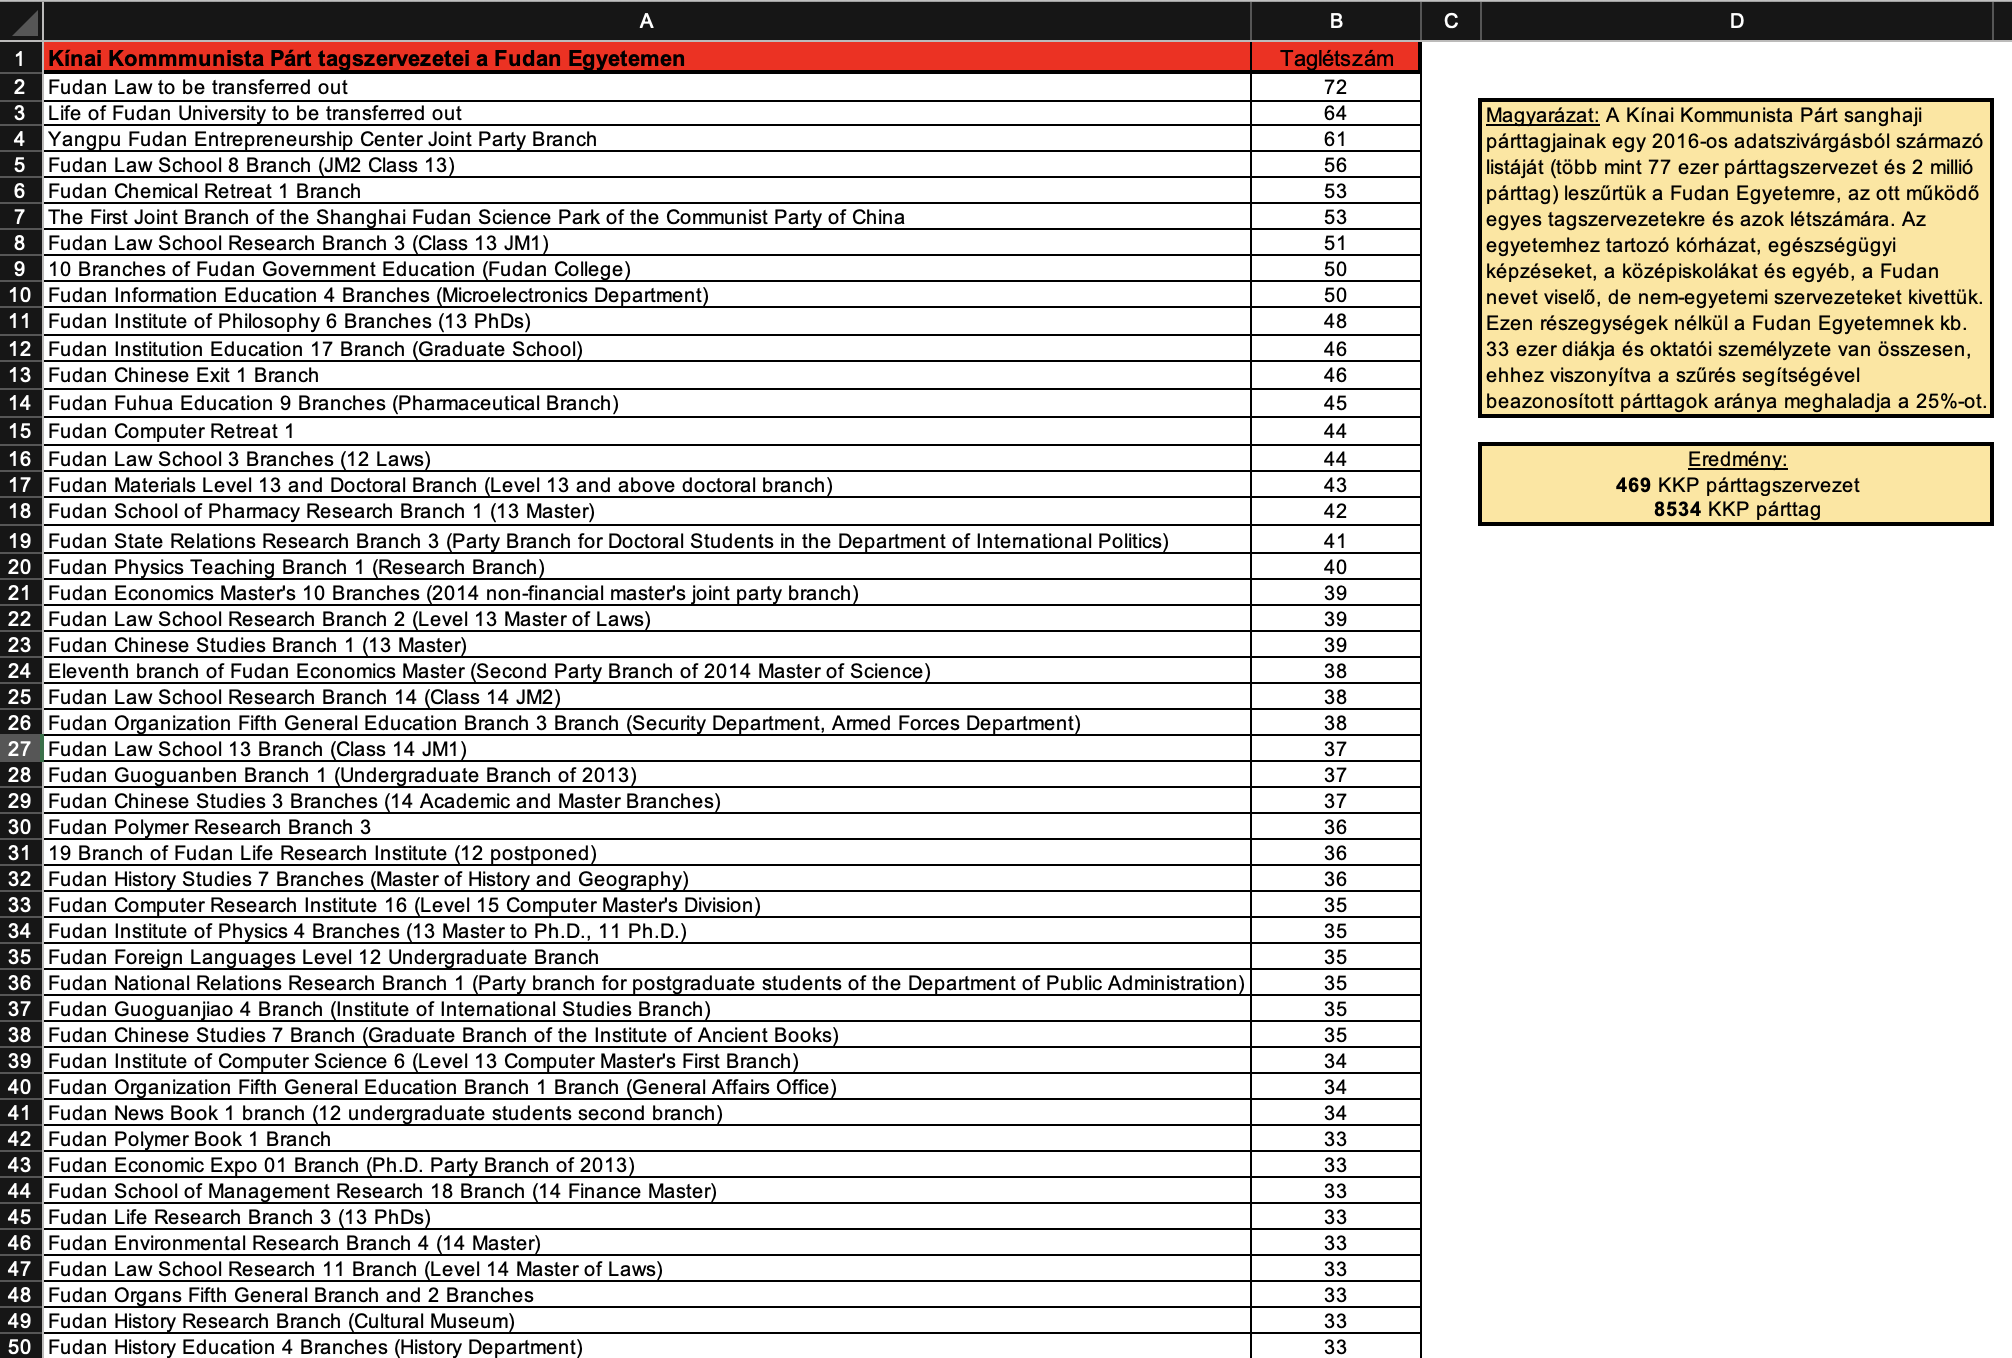Select row 50 header
Image resolution: width=2012 pixels, height=1358 pixels.
[x=21, y=1346]
